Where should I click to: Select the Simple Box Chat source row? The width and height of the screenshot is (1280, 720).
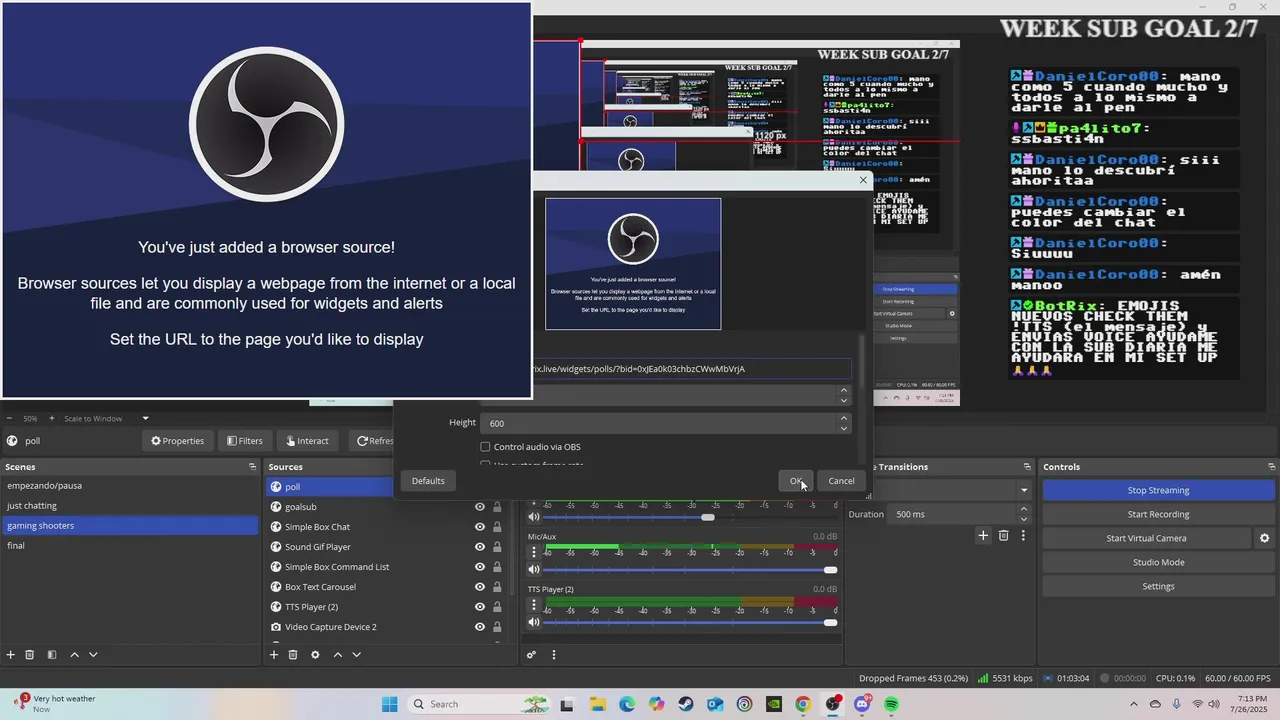385,527
